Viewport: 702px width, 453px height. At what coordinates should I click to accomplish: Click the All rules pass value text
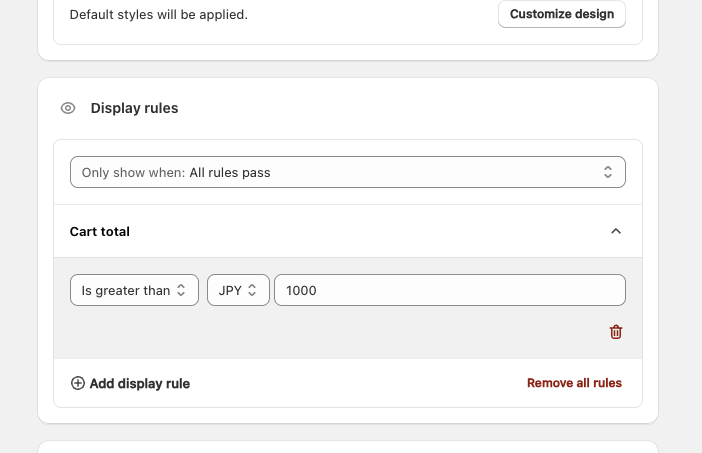tap(230, 172)
